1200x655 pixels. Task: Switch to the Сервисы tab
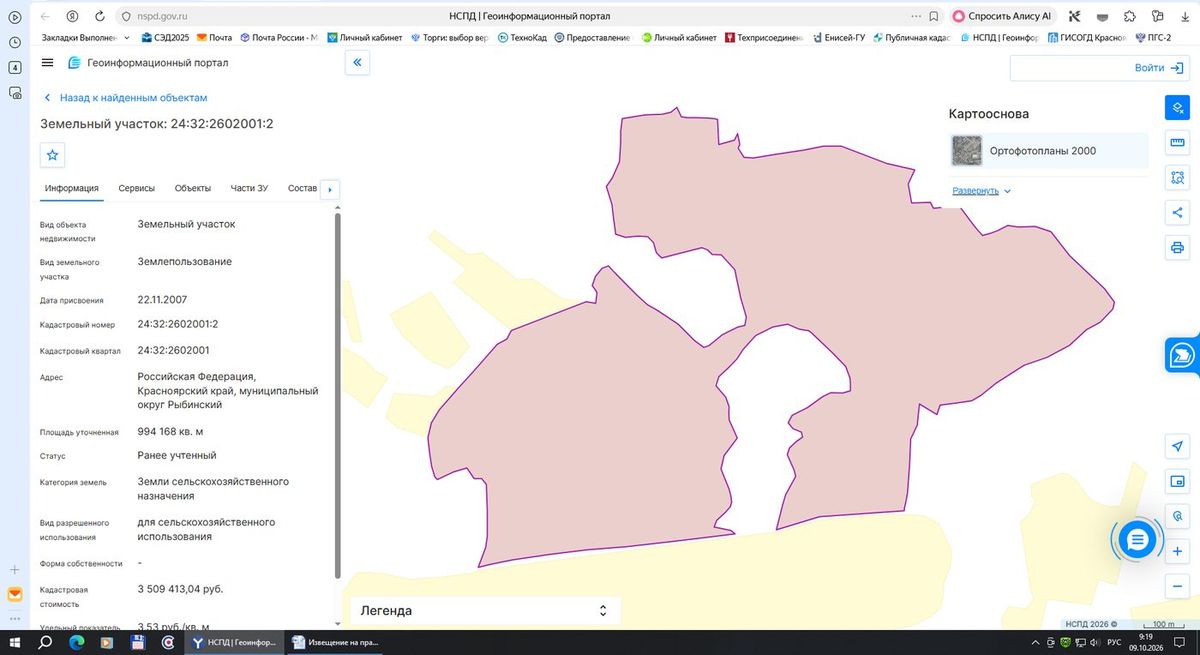136,188
